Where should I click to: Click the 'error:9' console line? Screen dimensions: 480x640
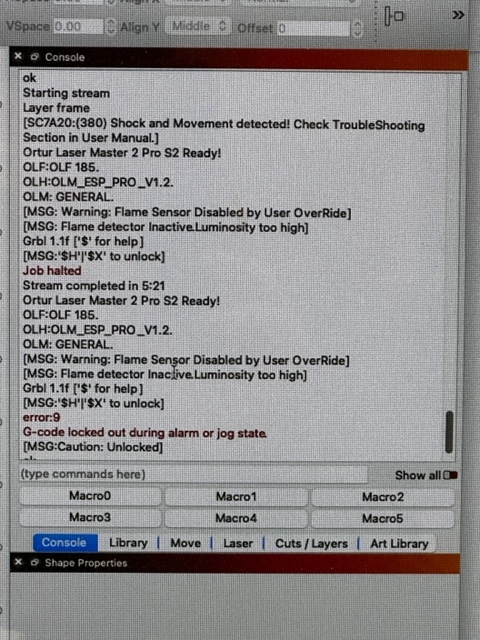pos(41,418)
